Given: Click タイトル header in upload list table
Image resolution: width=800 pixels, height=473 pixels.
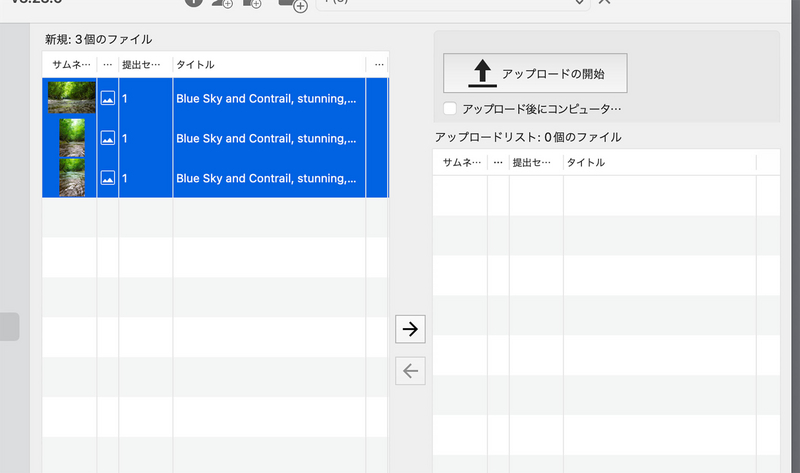Looking at the screenshot, I should click(586, 163).
